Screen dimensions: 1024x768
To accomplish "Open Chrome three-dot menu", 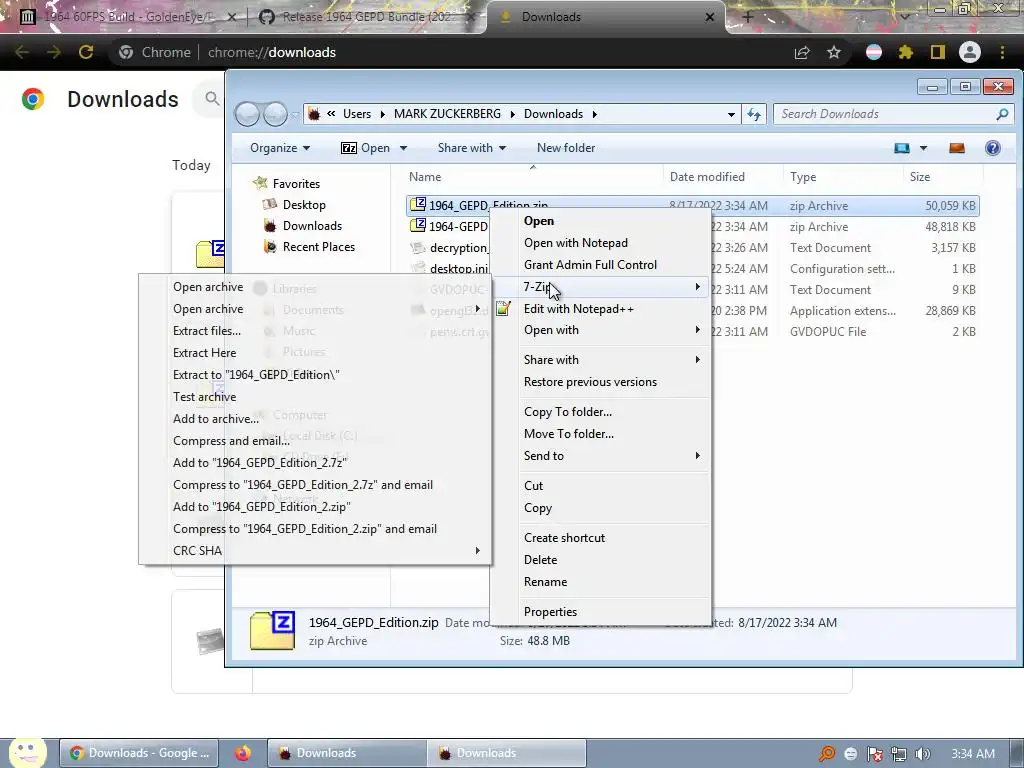I will tap(1002, 52).
